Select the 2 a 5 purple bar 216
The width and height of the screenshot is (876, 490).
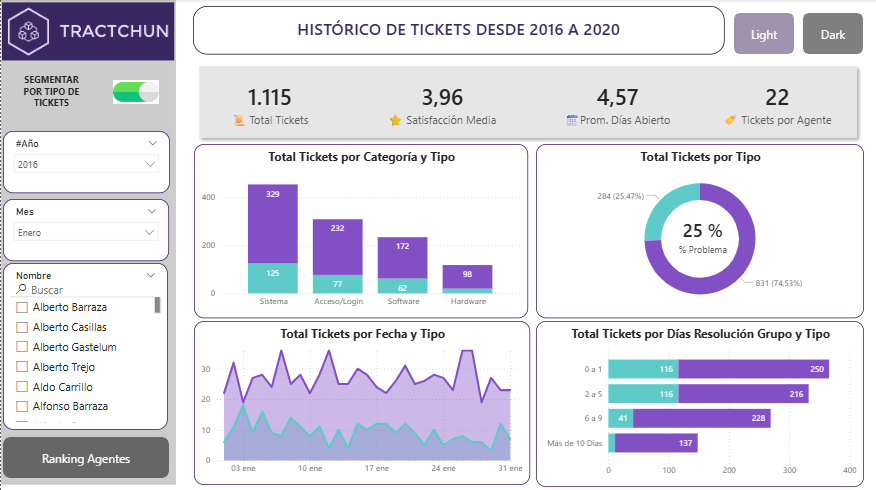744,394
